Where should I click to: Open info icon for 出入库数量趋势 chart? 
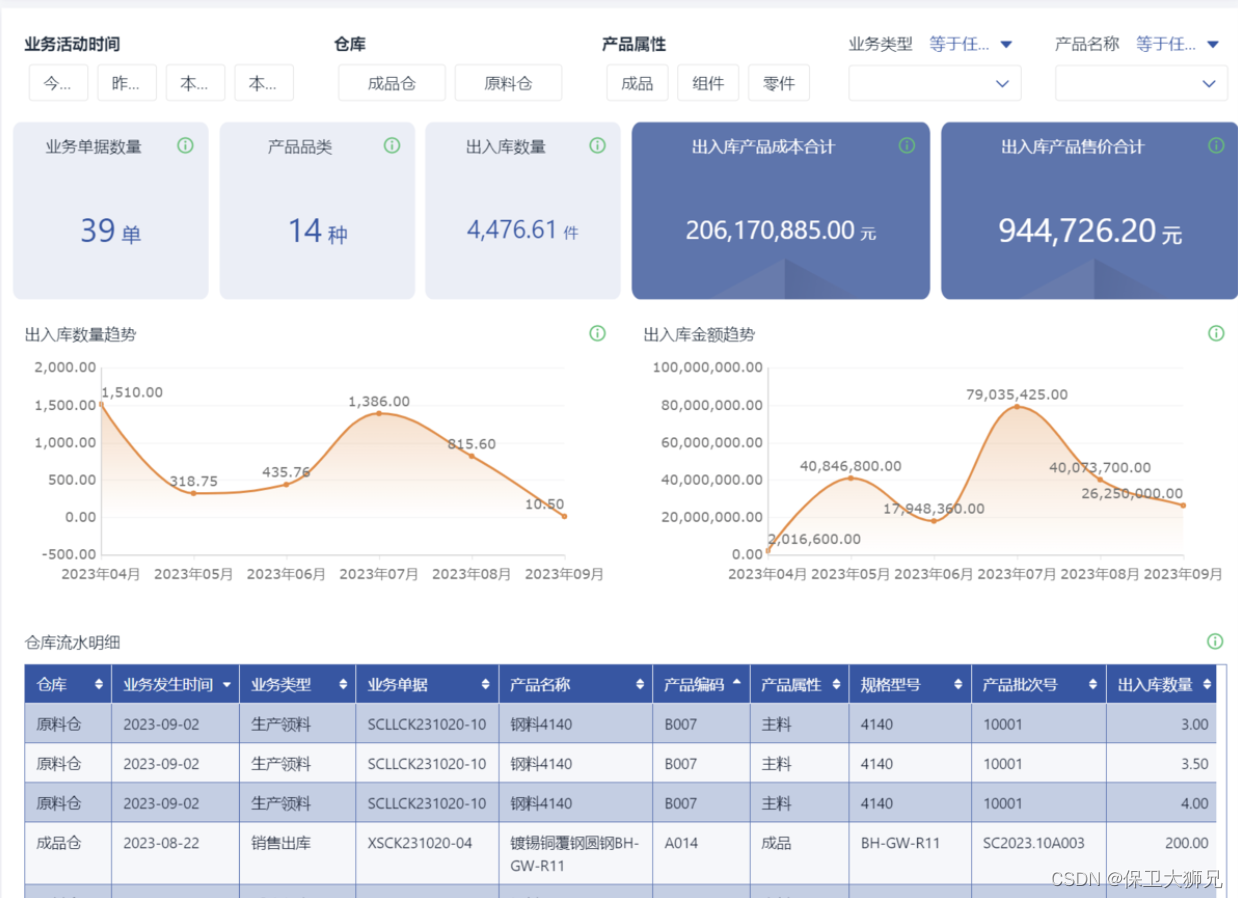[598, 334]
